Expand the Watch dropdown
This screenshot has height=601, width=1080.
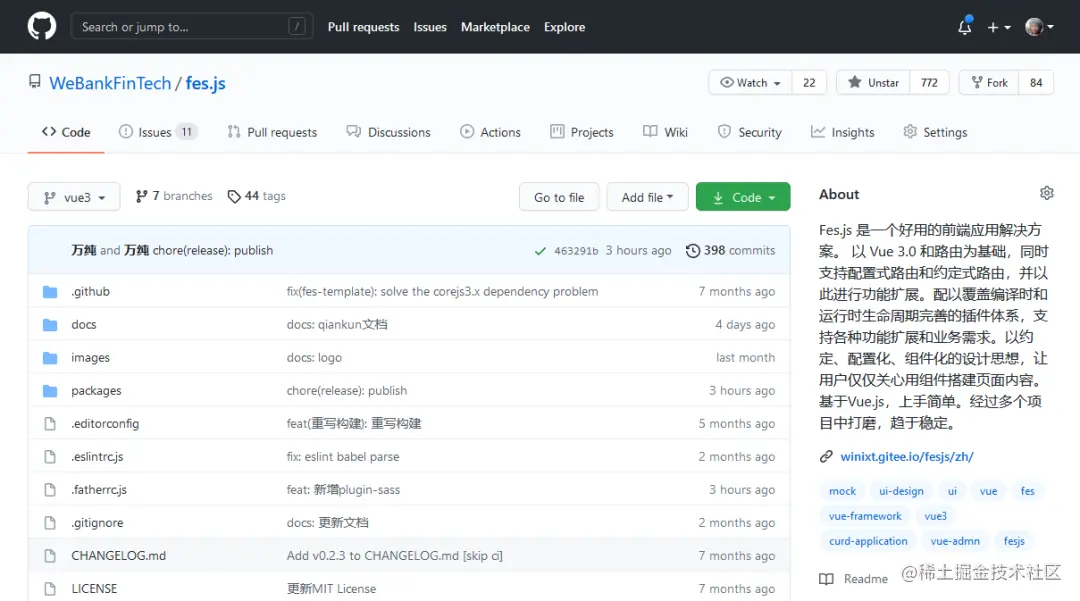pyautogui.click(x=750, y=83)
